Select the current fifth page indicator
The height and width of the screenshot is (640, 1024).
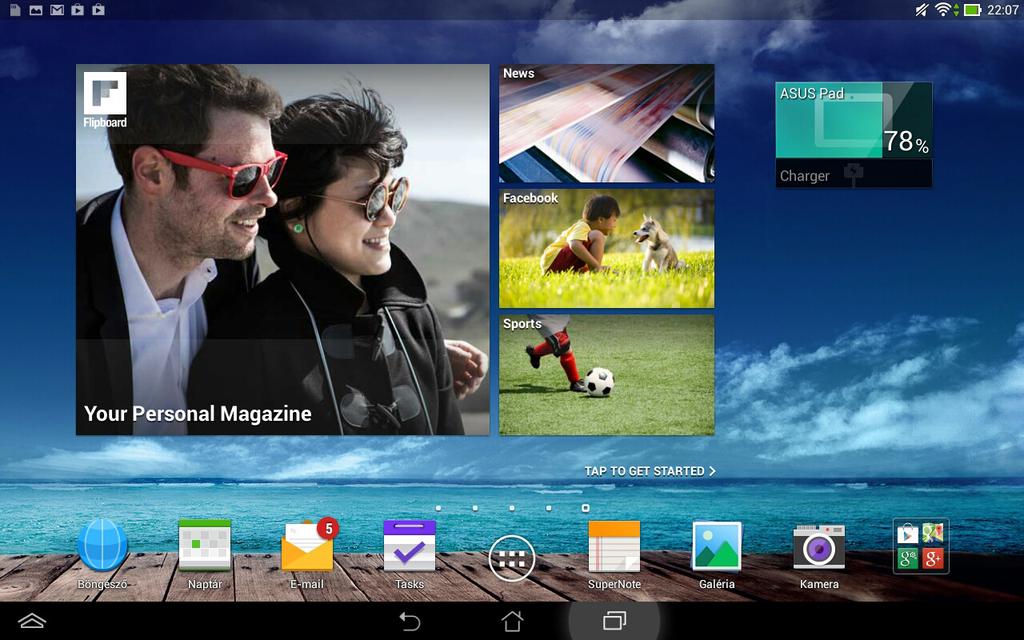tap(586, 507)
